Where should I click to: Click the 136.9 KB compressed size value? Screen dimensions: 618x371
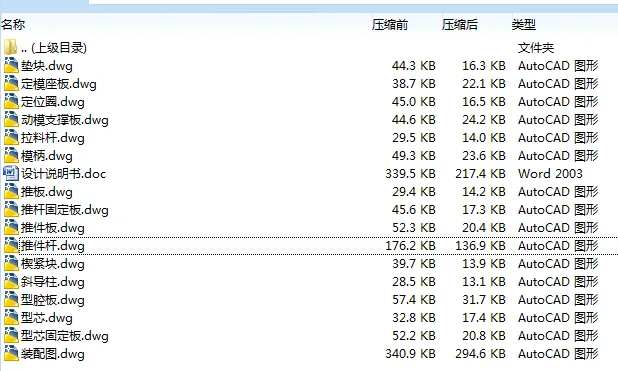tap(480, 246)
